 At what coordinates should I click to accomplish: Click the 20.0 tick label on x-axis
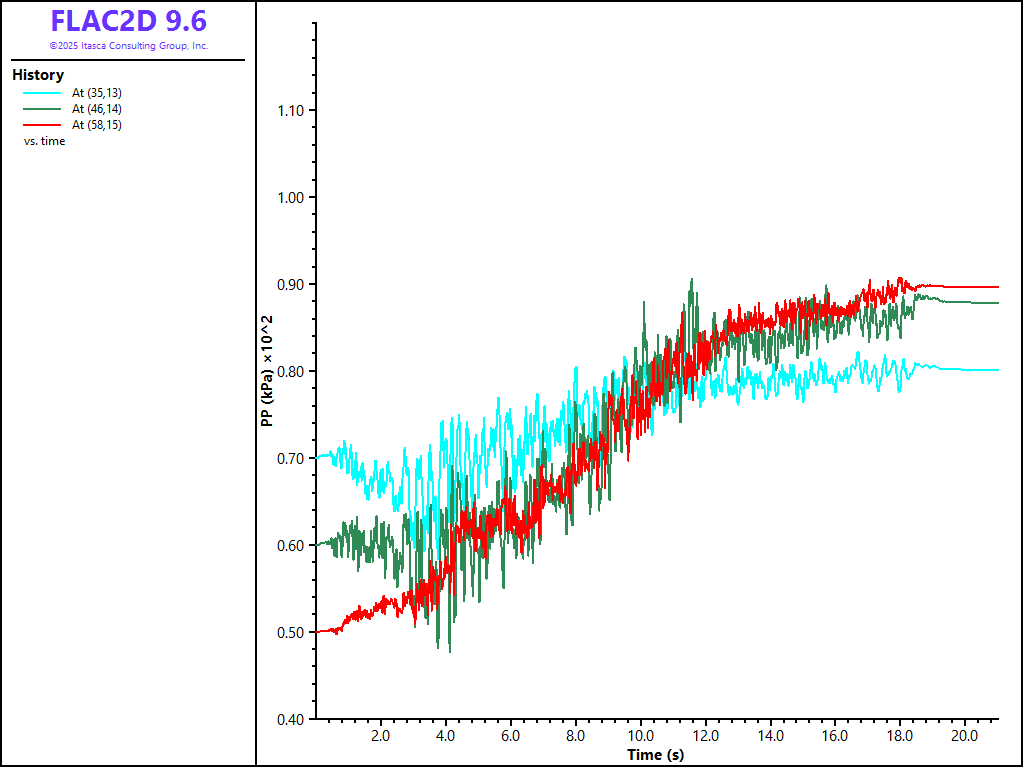(964, 735)
